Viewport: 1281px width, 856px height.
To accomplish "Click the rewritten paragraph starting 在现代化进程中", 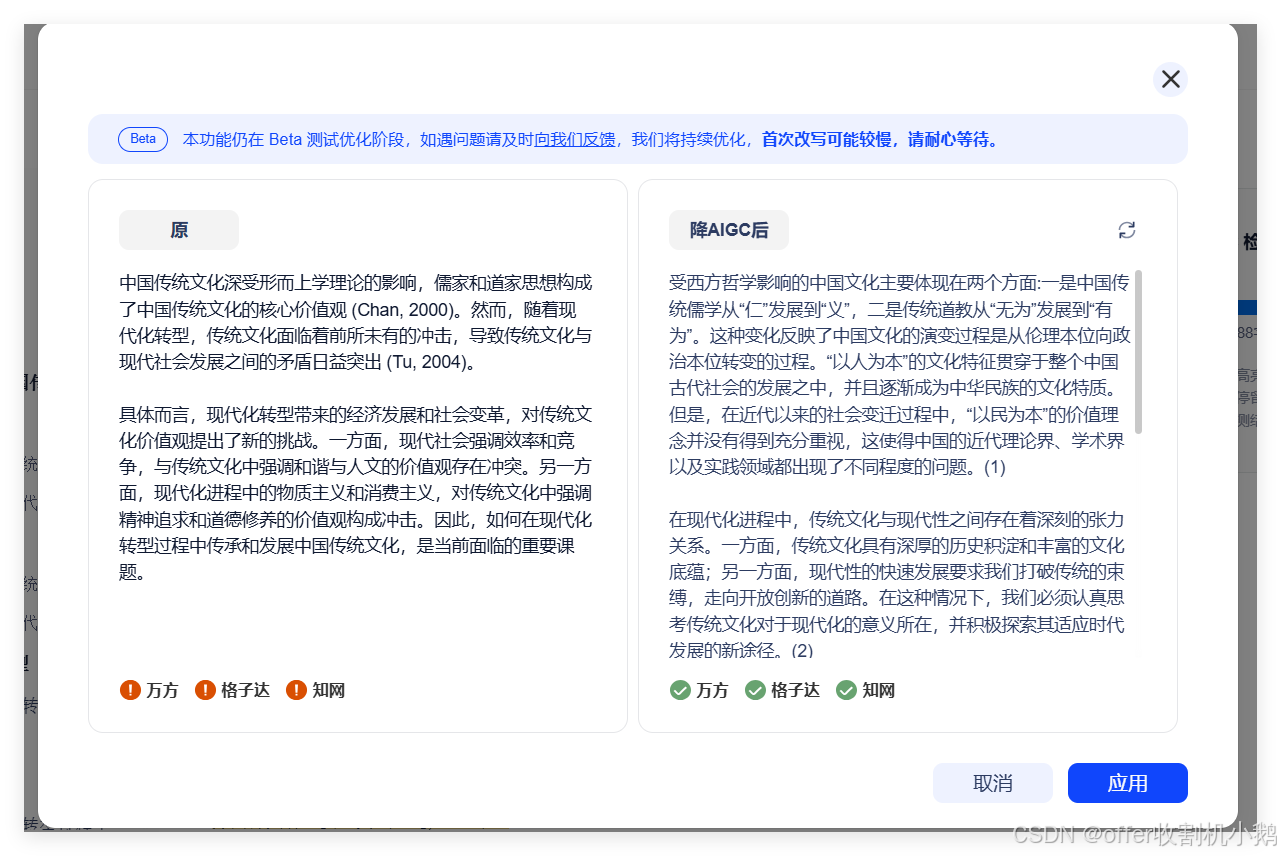I will pyautogui.click(x=898, y=585).
